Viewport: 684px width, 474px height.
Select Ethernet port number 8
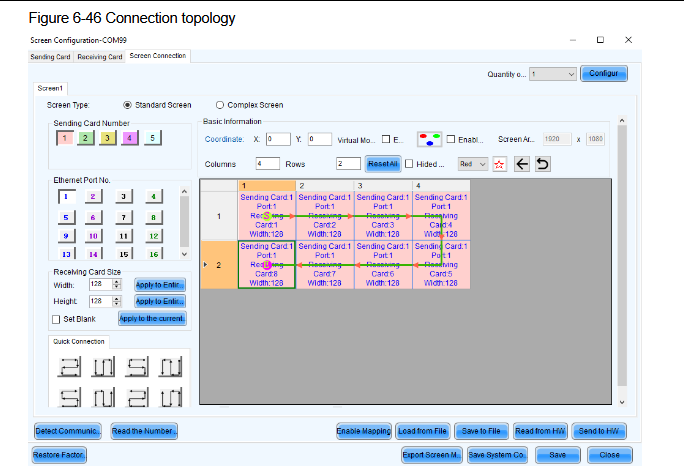[x=154, y=217]
